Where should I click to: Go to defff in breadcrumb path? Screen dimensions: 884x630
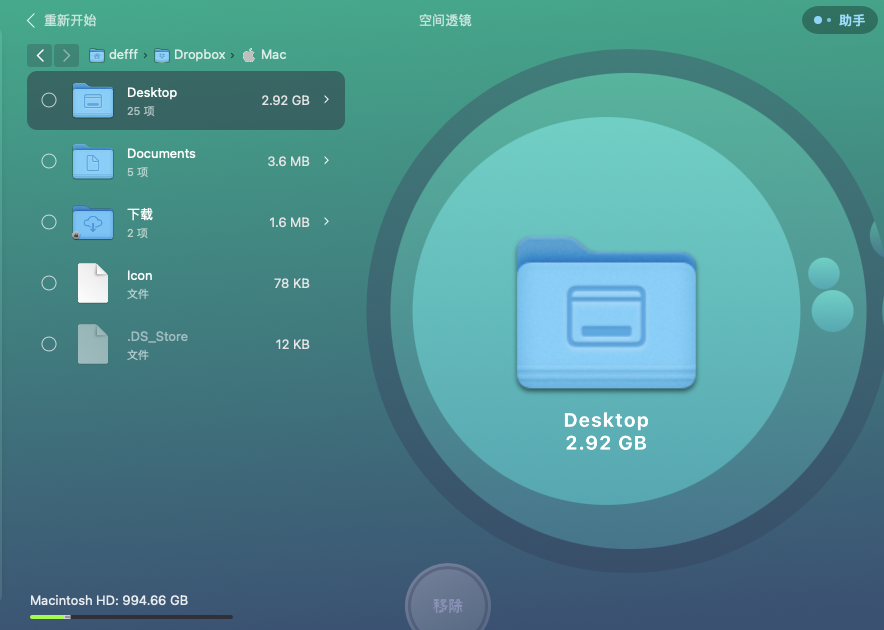point(122,55)
